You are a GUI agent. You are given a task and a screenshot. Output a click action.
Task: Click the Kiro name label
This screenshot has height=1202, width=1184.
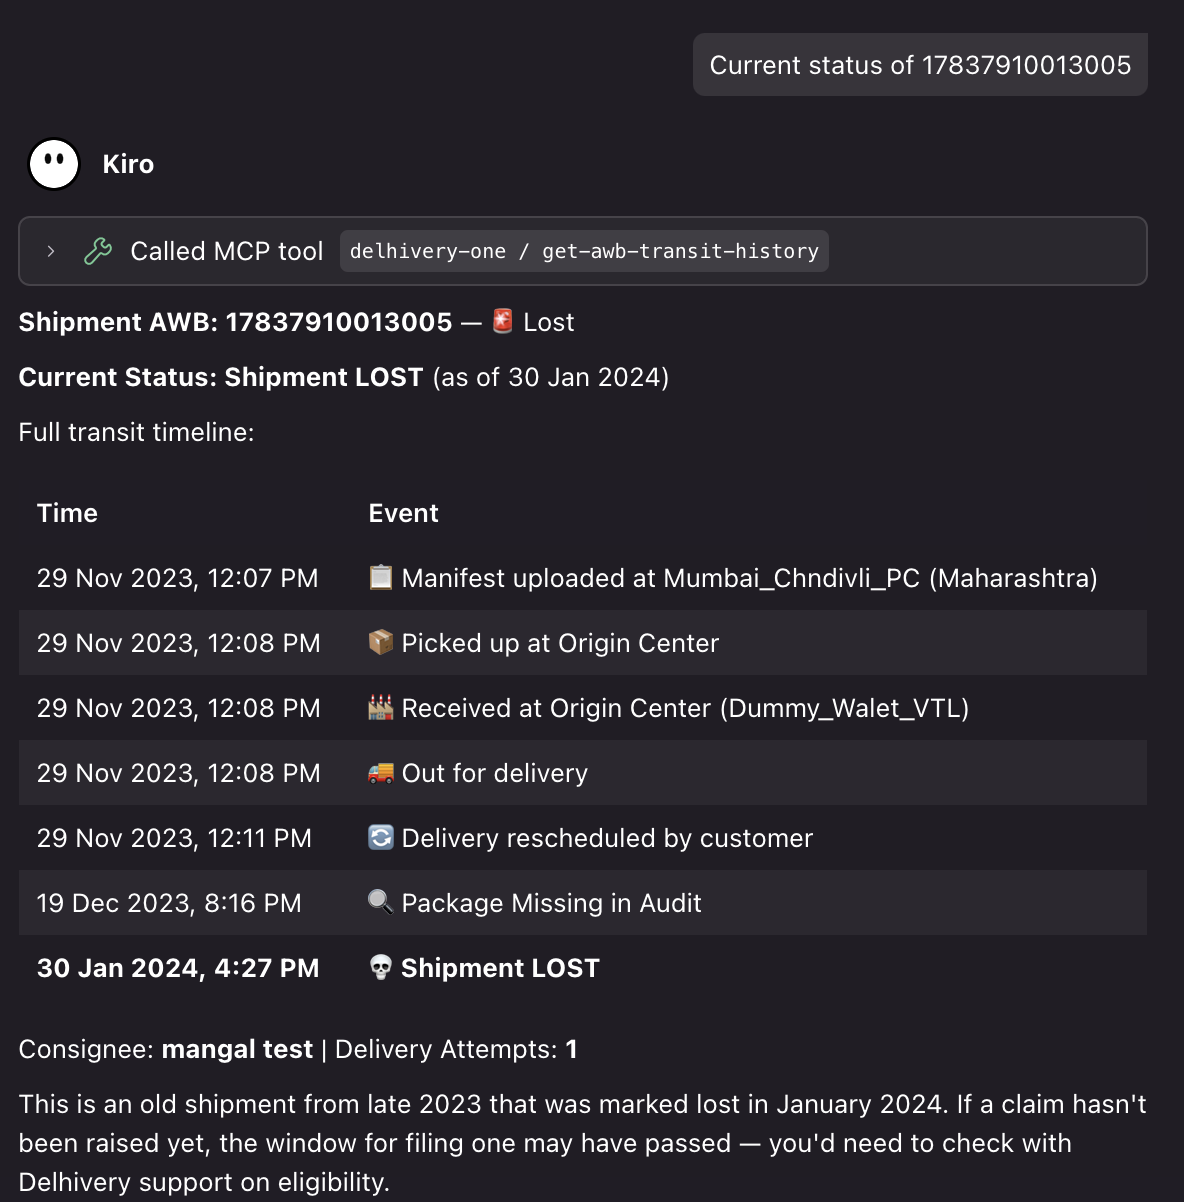(128, 164)
